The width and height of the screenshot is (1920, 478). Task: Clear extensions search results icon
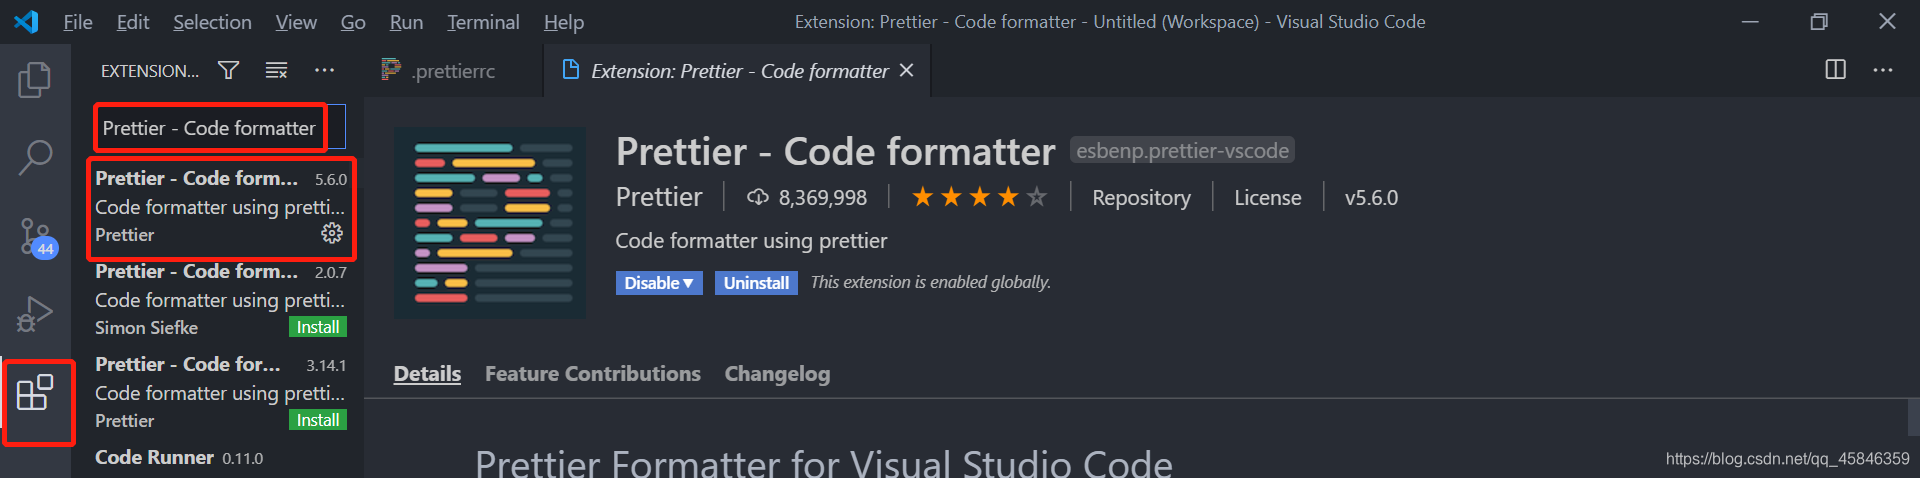(x=276, y=70)
